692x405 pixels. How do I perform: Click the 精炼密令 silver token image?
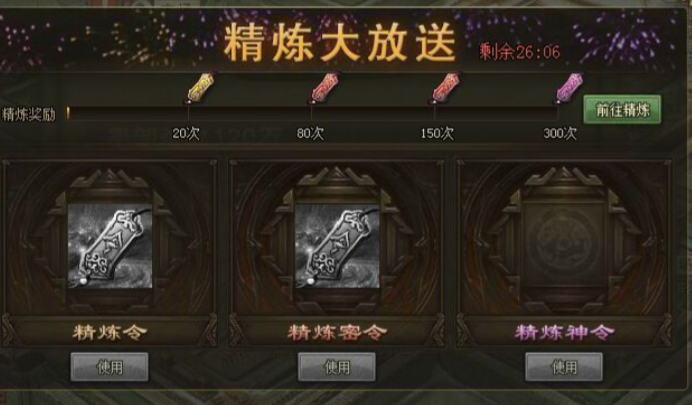337,246
